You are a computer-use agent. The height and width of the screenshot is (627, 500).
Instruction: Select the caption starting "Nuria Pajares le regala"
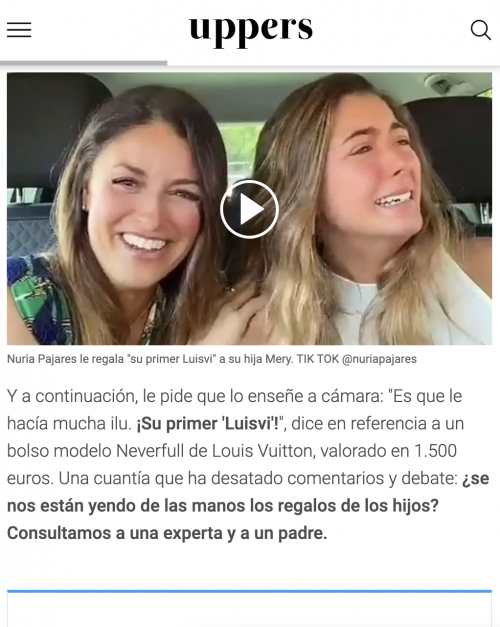[x=212, y=359]
